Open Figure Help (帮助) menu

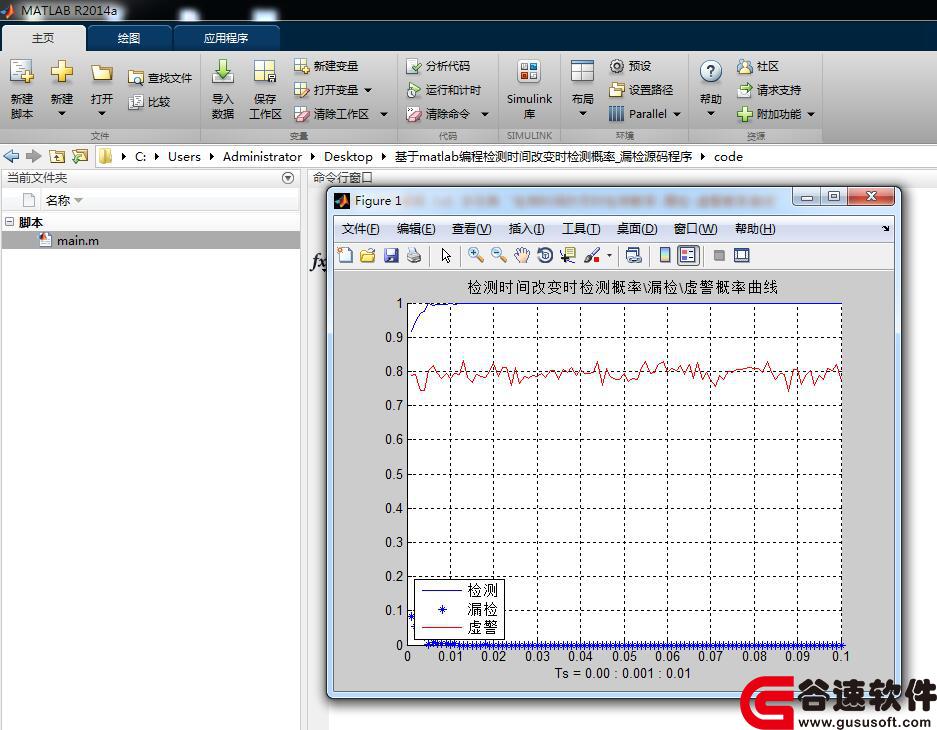coord(755,229)
